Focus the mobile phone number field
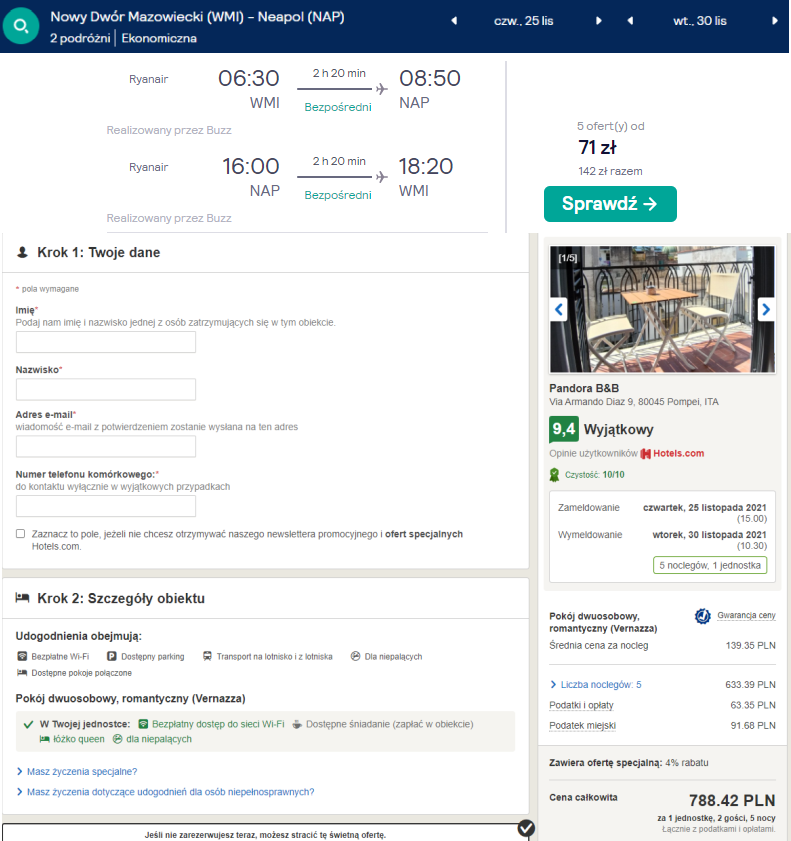Screen dimensions: 791x841 point(106,506)
